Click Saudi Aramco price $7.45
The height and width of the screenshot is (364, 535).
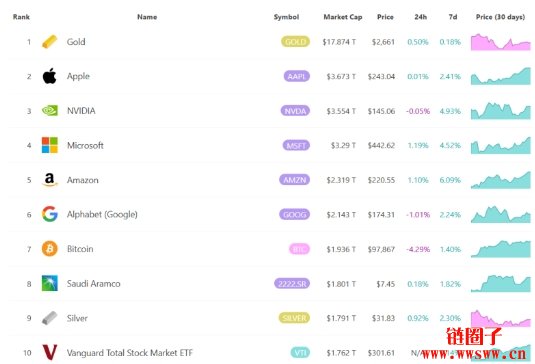386,284
